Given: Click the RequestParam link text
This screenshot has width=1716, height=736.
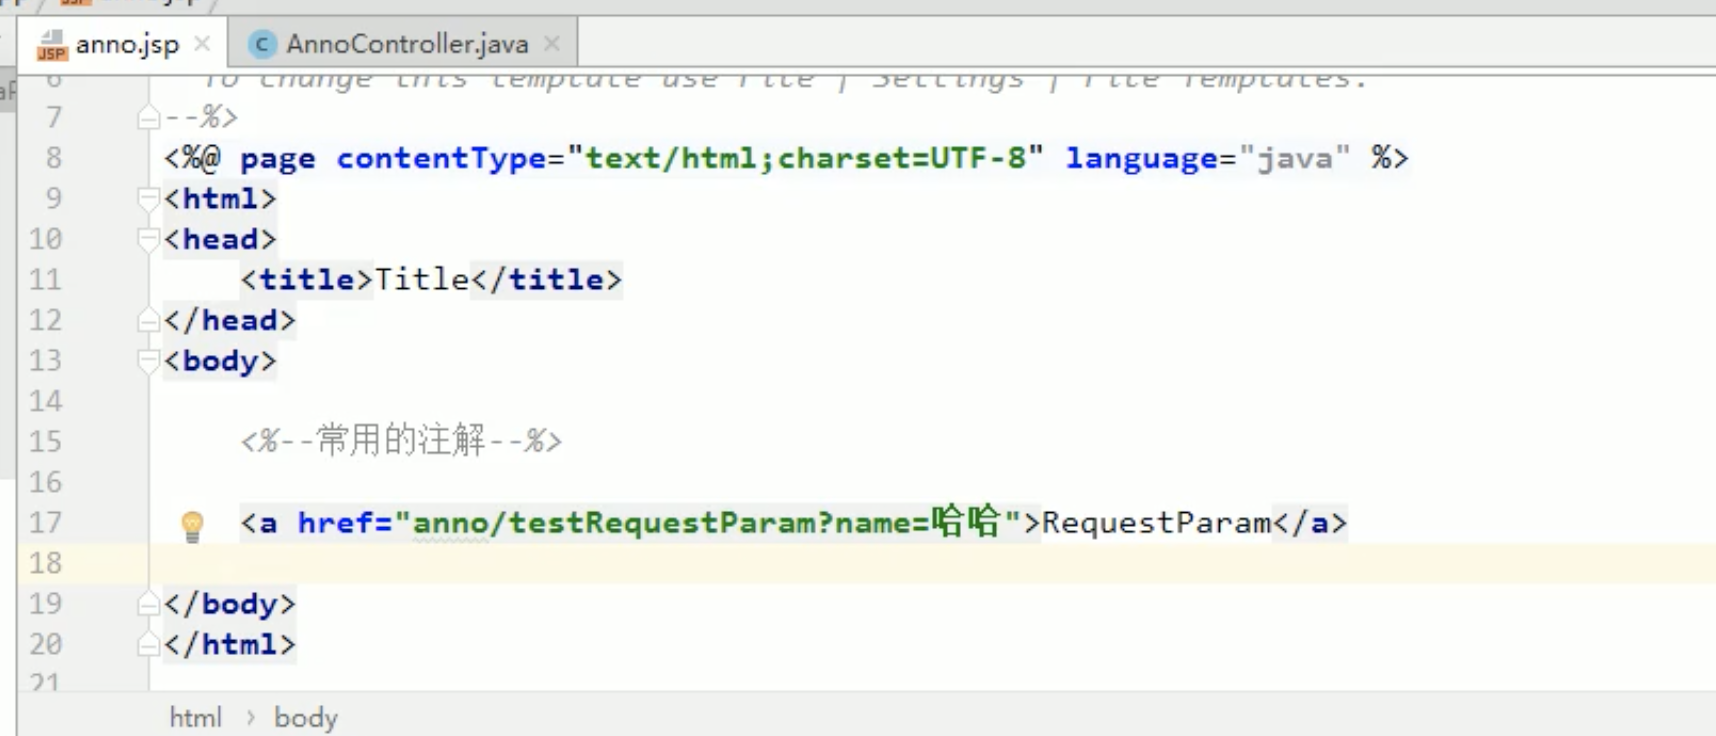Looking at the screenshot, I should pos(1156,523).
